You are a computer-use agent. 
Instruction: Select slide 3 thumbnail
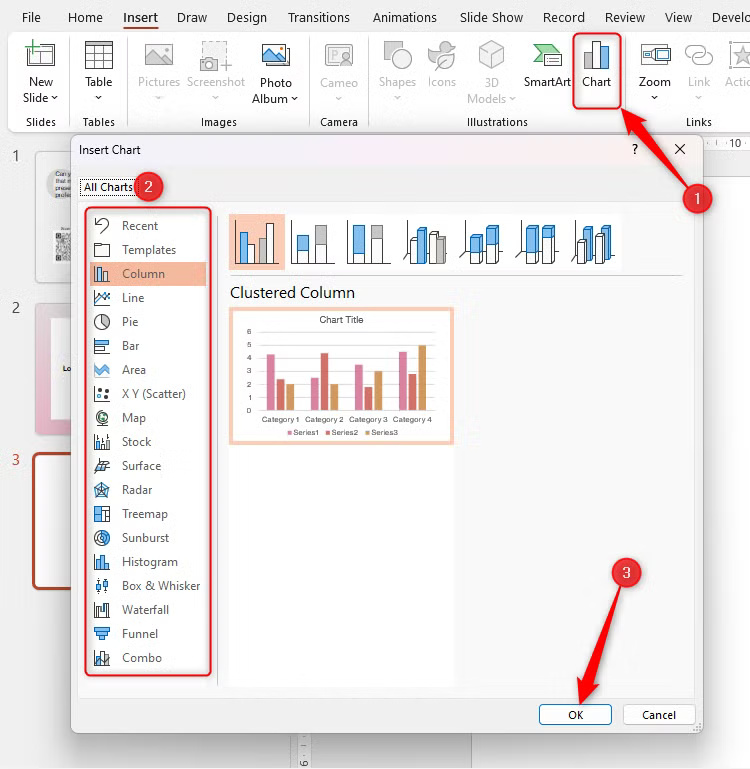click(52, 521)
